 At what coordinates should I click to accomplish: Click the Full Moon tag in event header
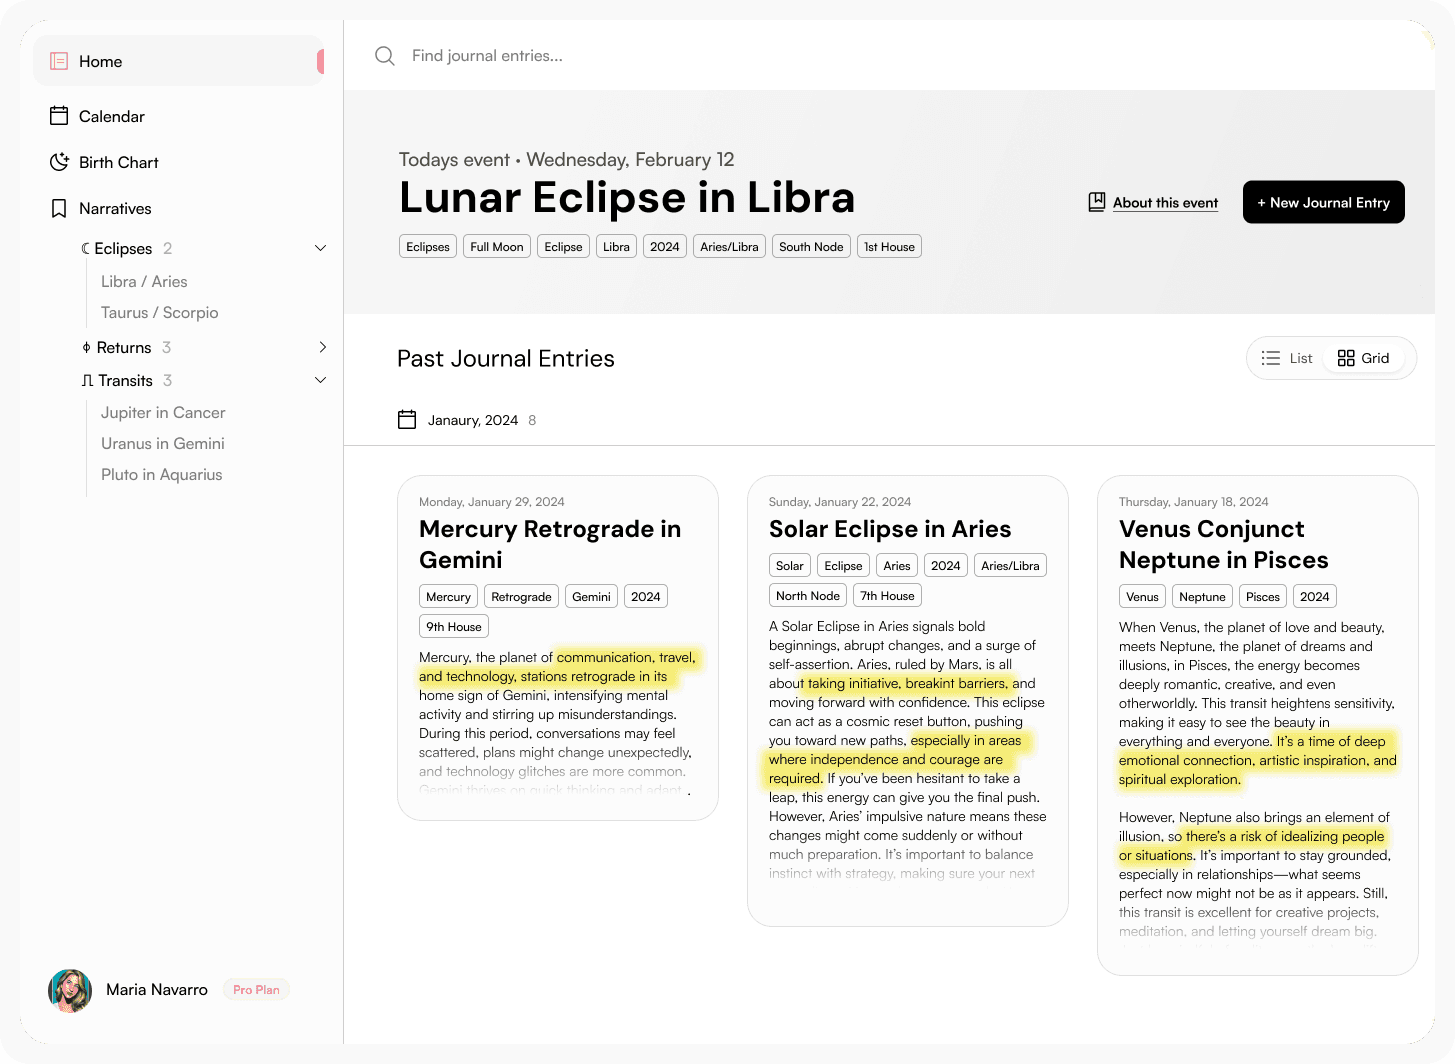(x=497, y=247)
